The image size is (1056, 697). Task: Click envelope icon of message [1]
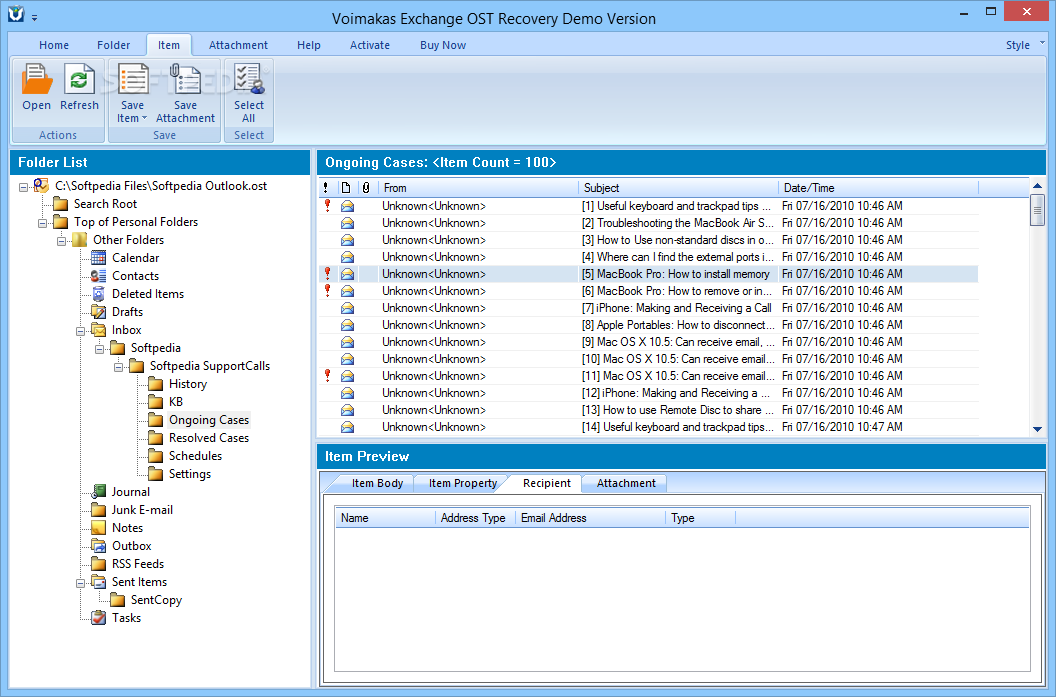pos(348,206)
